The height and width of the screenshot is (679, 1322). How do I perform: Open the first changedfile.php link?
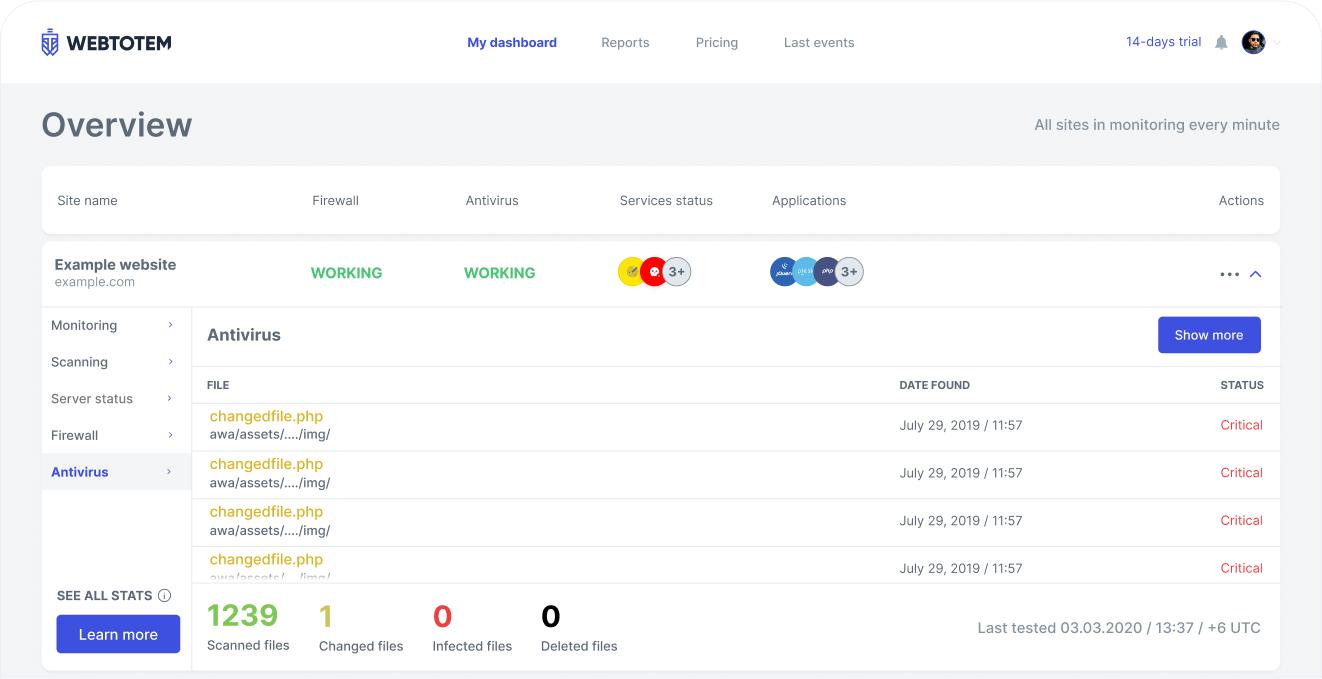(266, 416)
